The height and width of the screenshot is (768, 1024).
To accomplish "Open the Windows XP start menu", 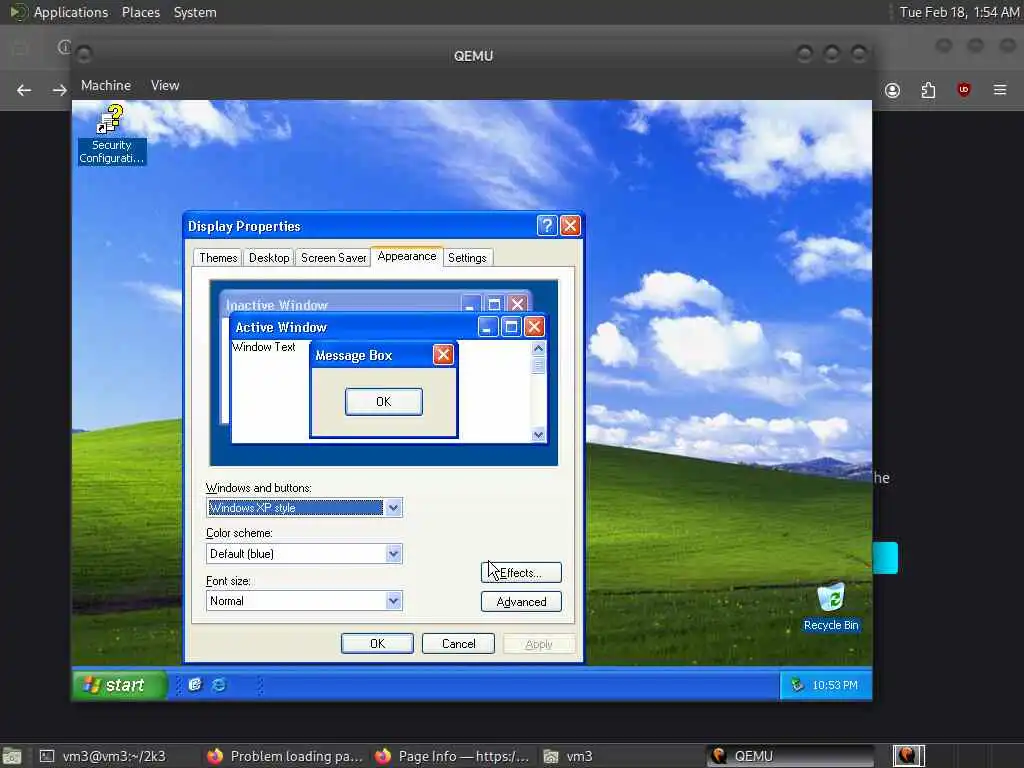I will point(118,684).
